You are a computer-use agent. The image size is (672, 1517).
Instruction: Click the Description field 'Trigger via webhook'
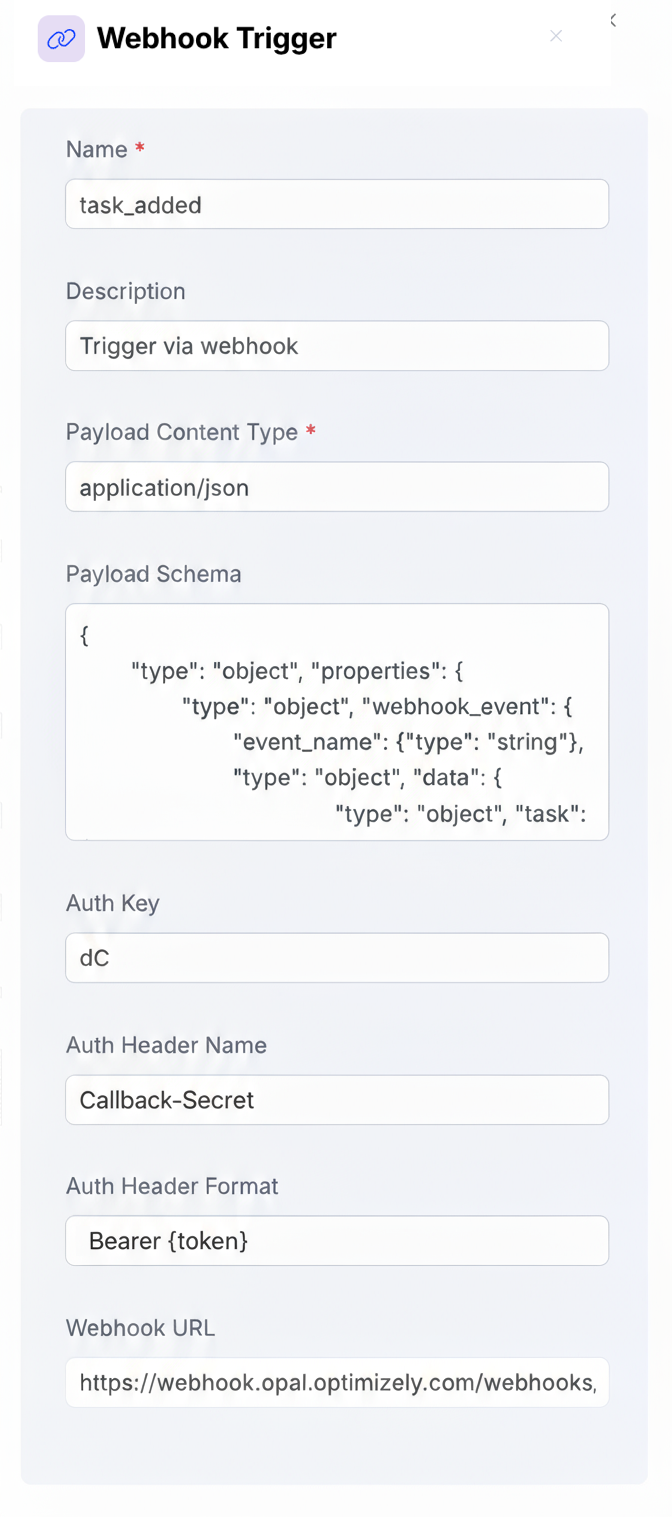point(337,346)
